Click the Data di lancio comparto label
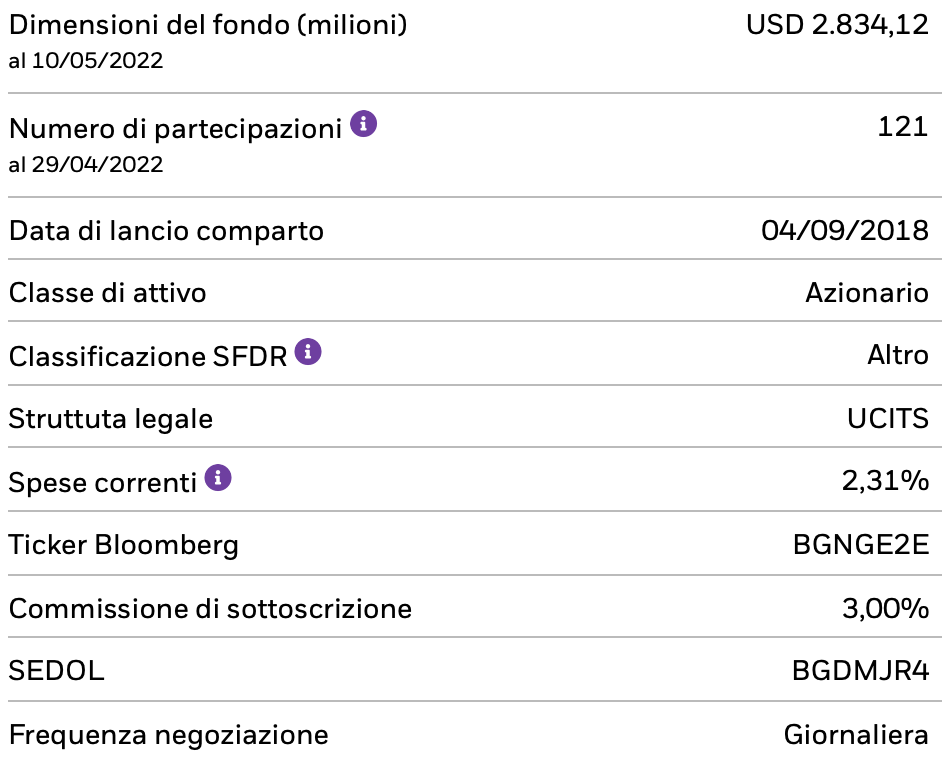This screenshot has height=760, width=950. point(166,231)
